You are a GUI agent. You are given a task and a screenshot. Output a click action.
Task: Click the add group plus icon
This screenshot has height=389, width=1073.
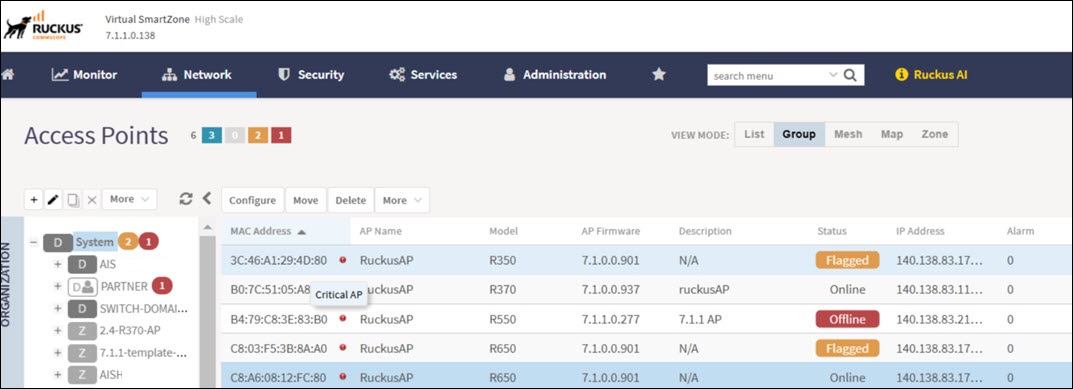[34, 199]
